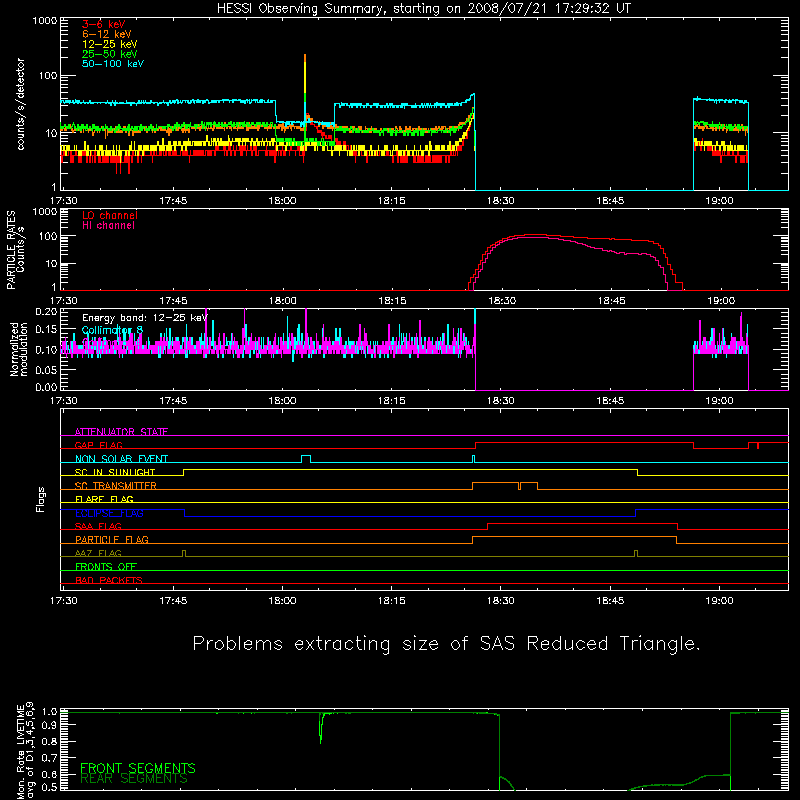The height and width of the screenshot is (800, 800).
Task: Click the "FLARE FLAG" flag label
Action: [x=104, y=499]
